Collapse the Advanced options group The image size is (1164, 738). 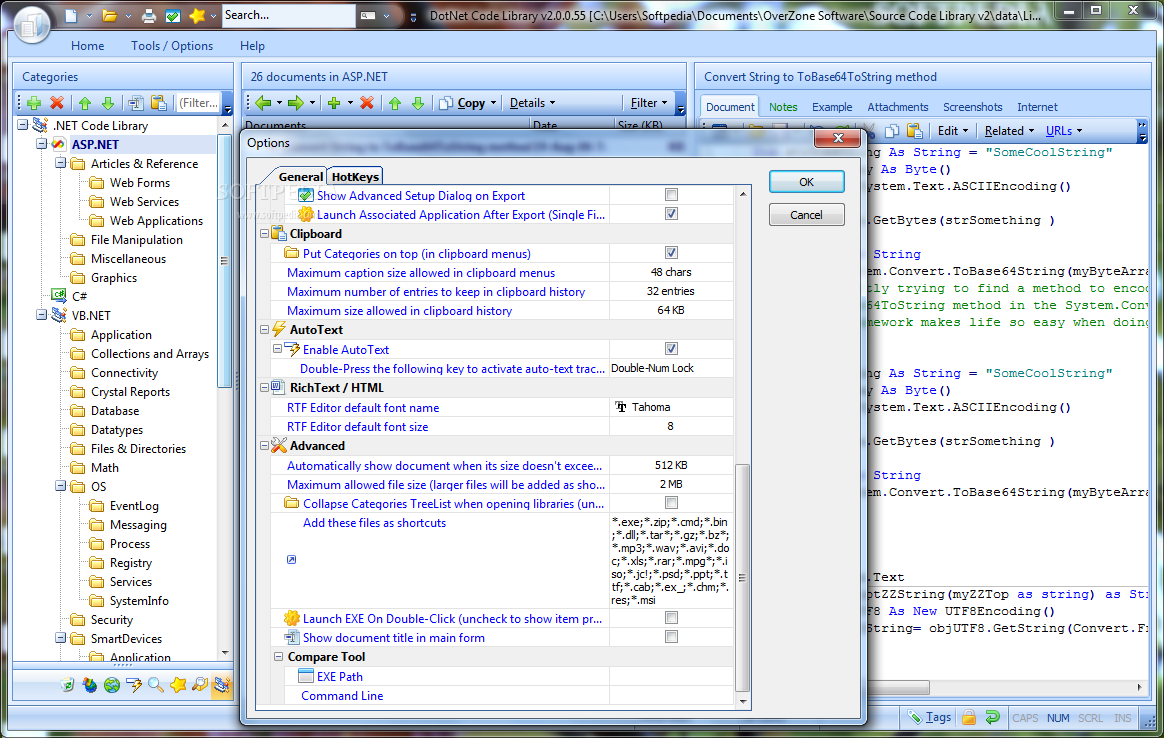tap(264, 445)
